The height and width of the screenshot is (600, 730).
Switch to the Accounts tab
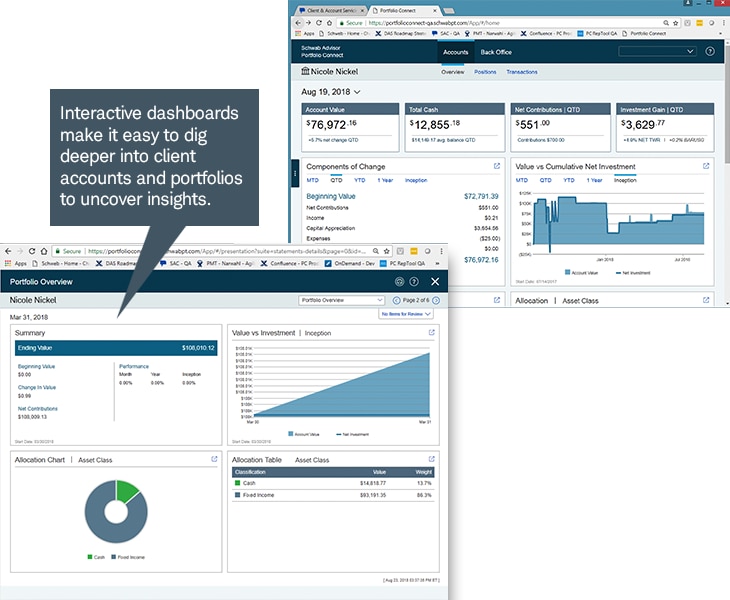click(x=455, y=52)
